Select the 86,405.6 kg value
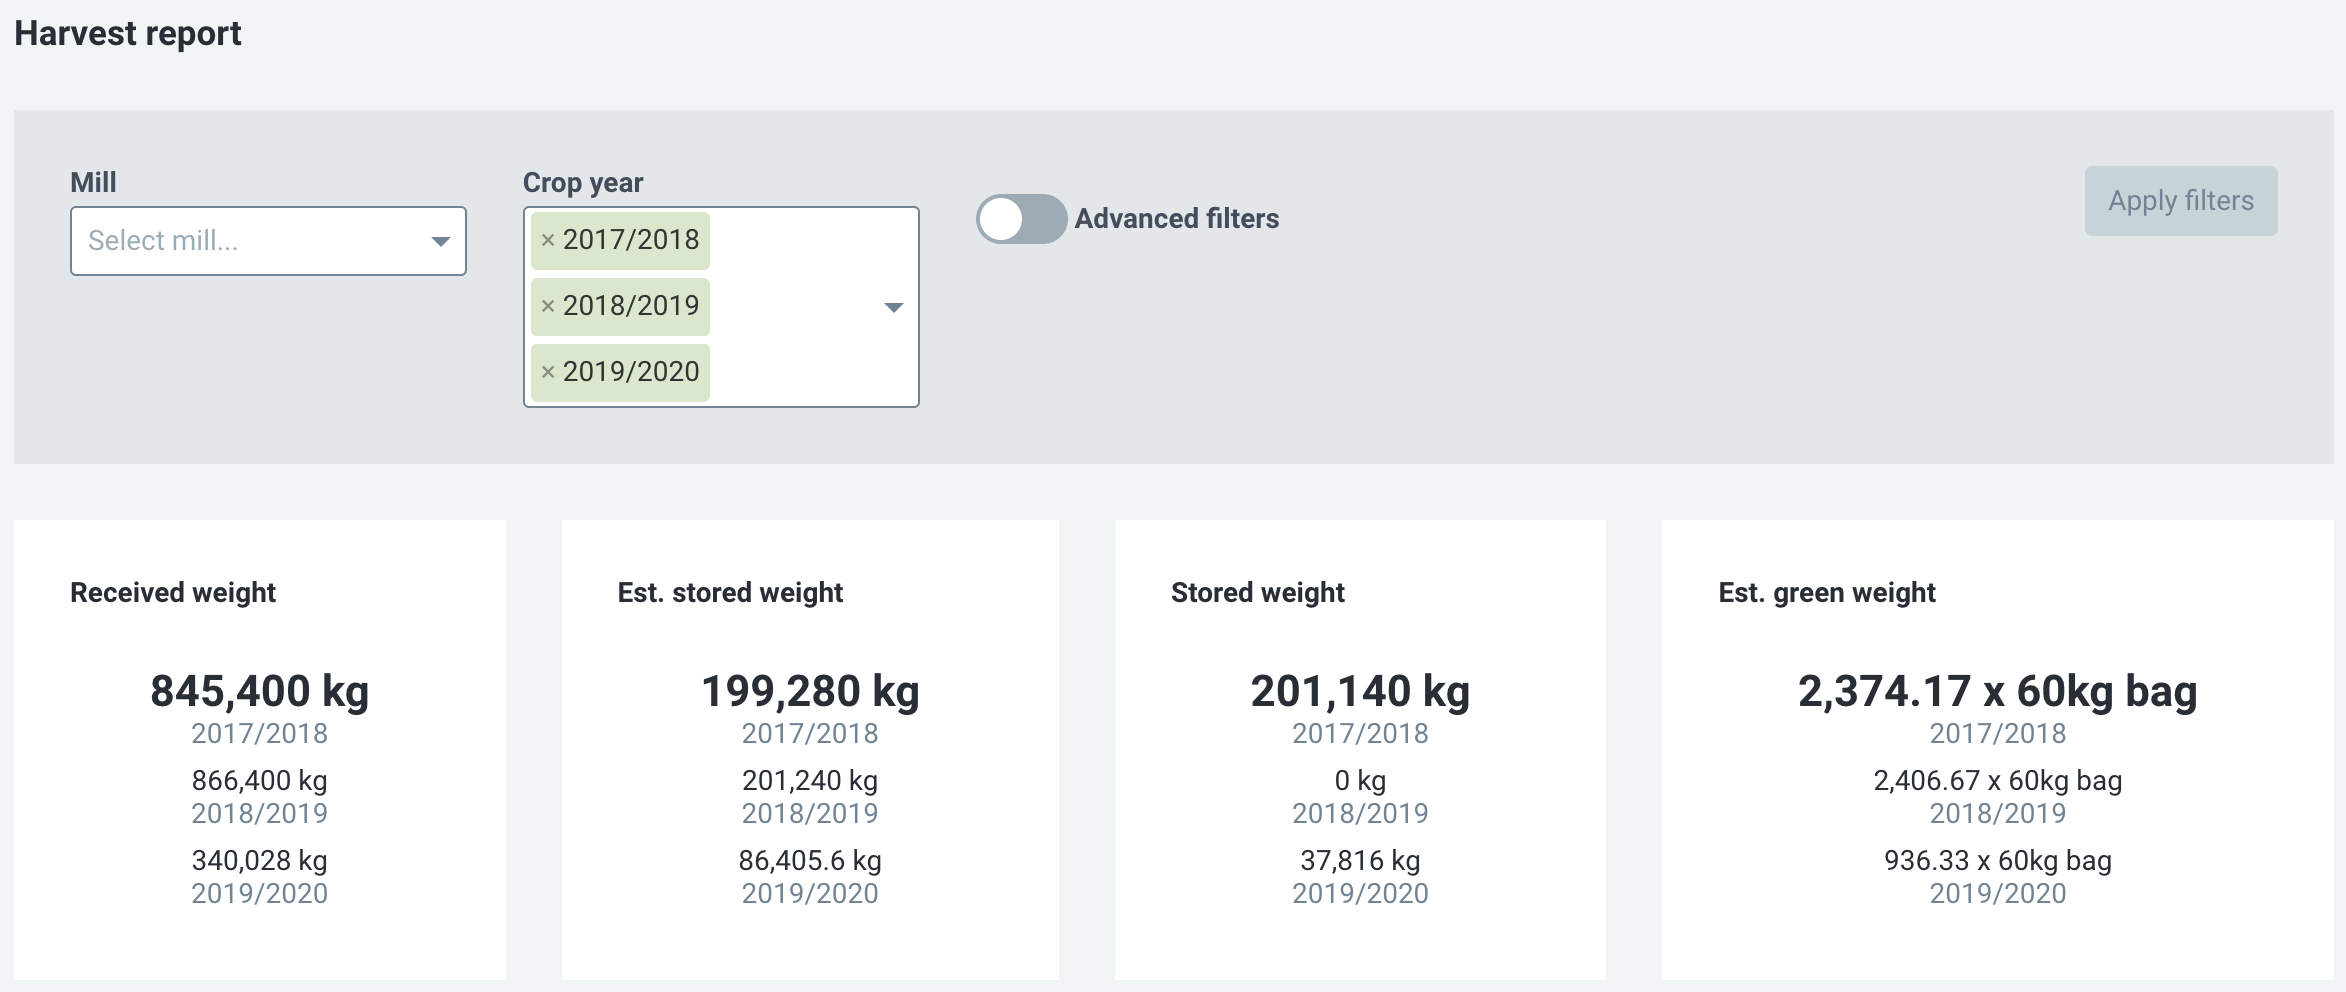Screen dimensions: 2346x992 810,861
